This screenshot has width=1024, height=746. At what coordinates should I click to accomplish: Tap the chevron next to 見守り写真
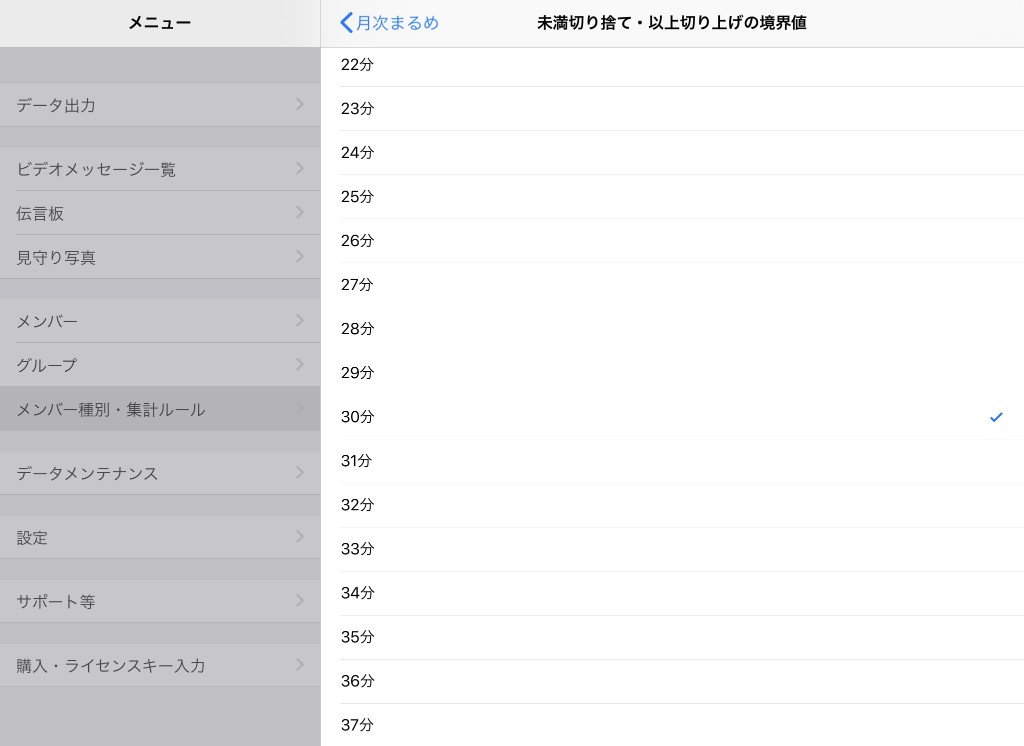point(299,256)
